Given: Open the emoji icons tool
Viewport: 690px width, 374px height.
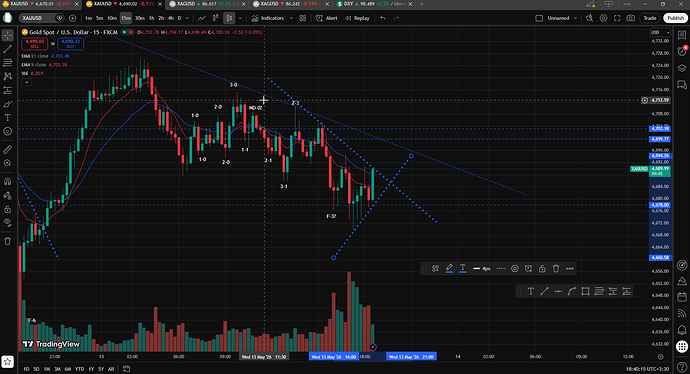Looking at the screenshot, I should point(7,131).
